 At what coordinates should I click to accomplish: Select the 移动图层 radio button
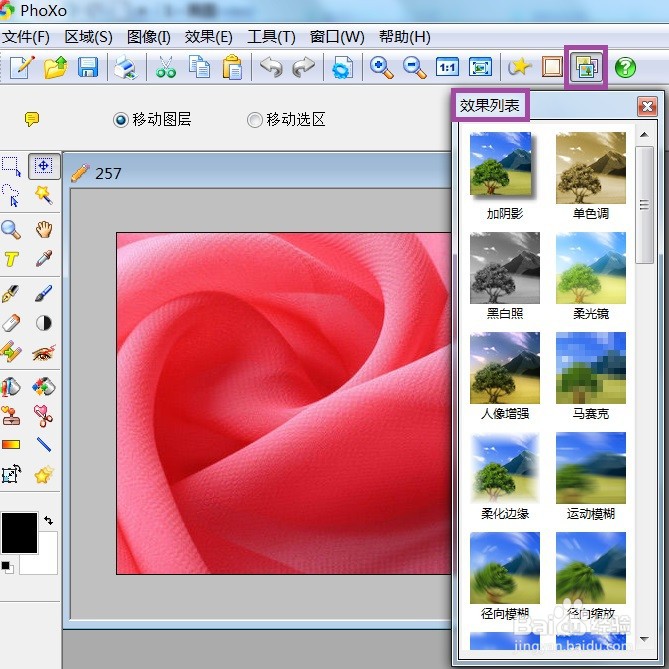tap(121, 120)
